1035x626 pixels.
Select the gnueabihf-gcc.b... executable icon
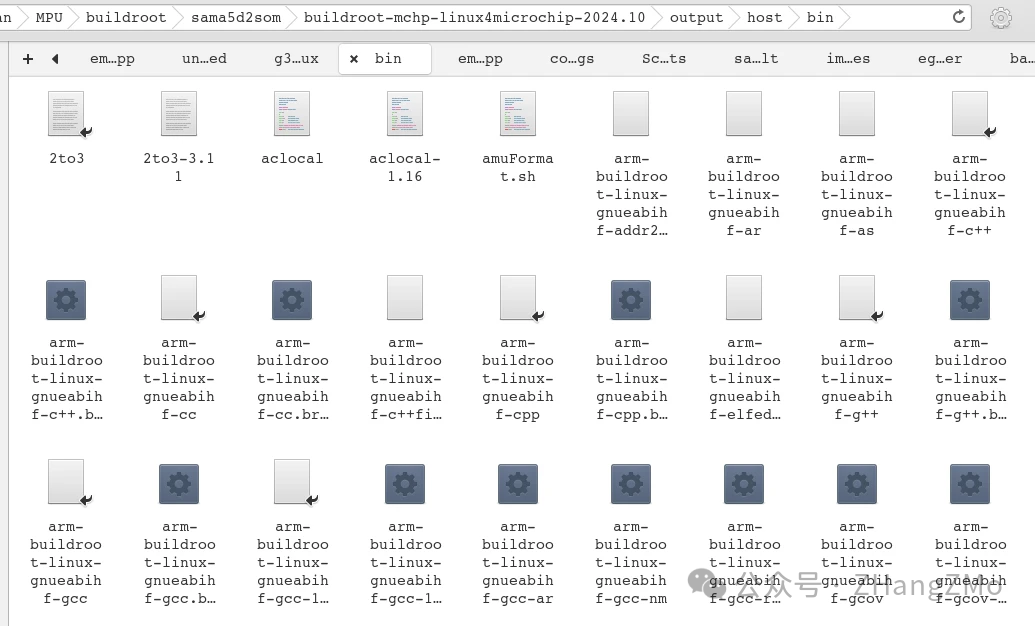[x=179, y=484]
